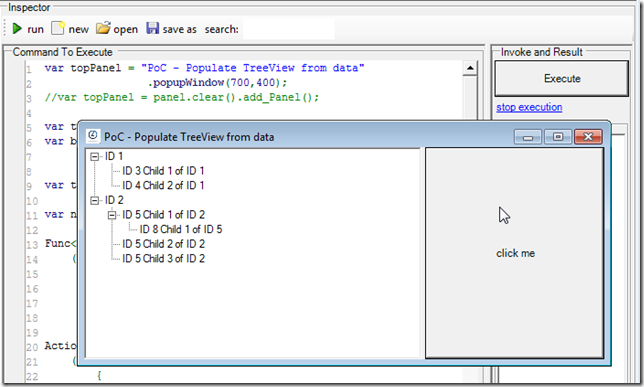Select 'ID 3 Child 1 of ID 1'
644x387 pixels.
(x=163, y=171)
